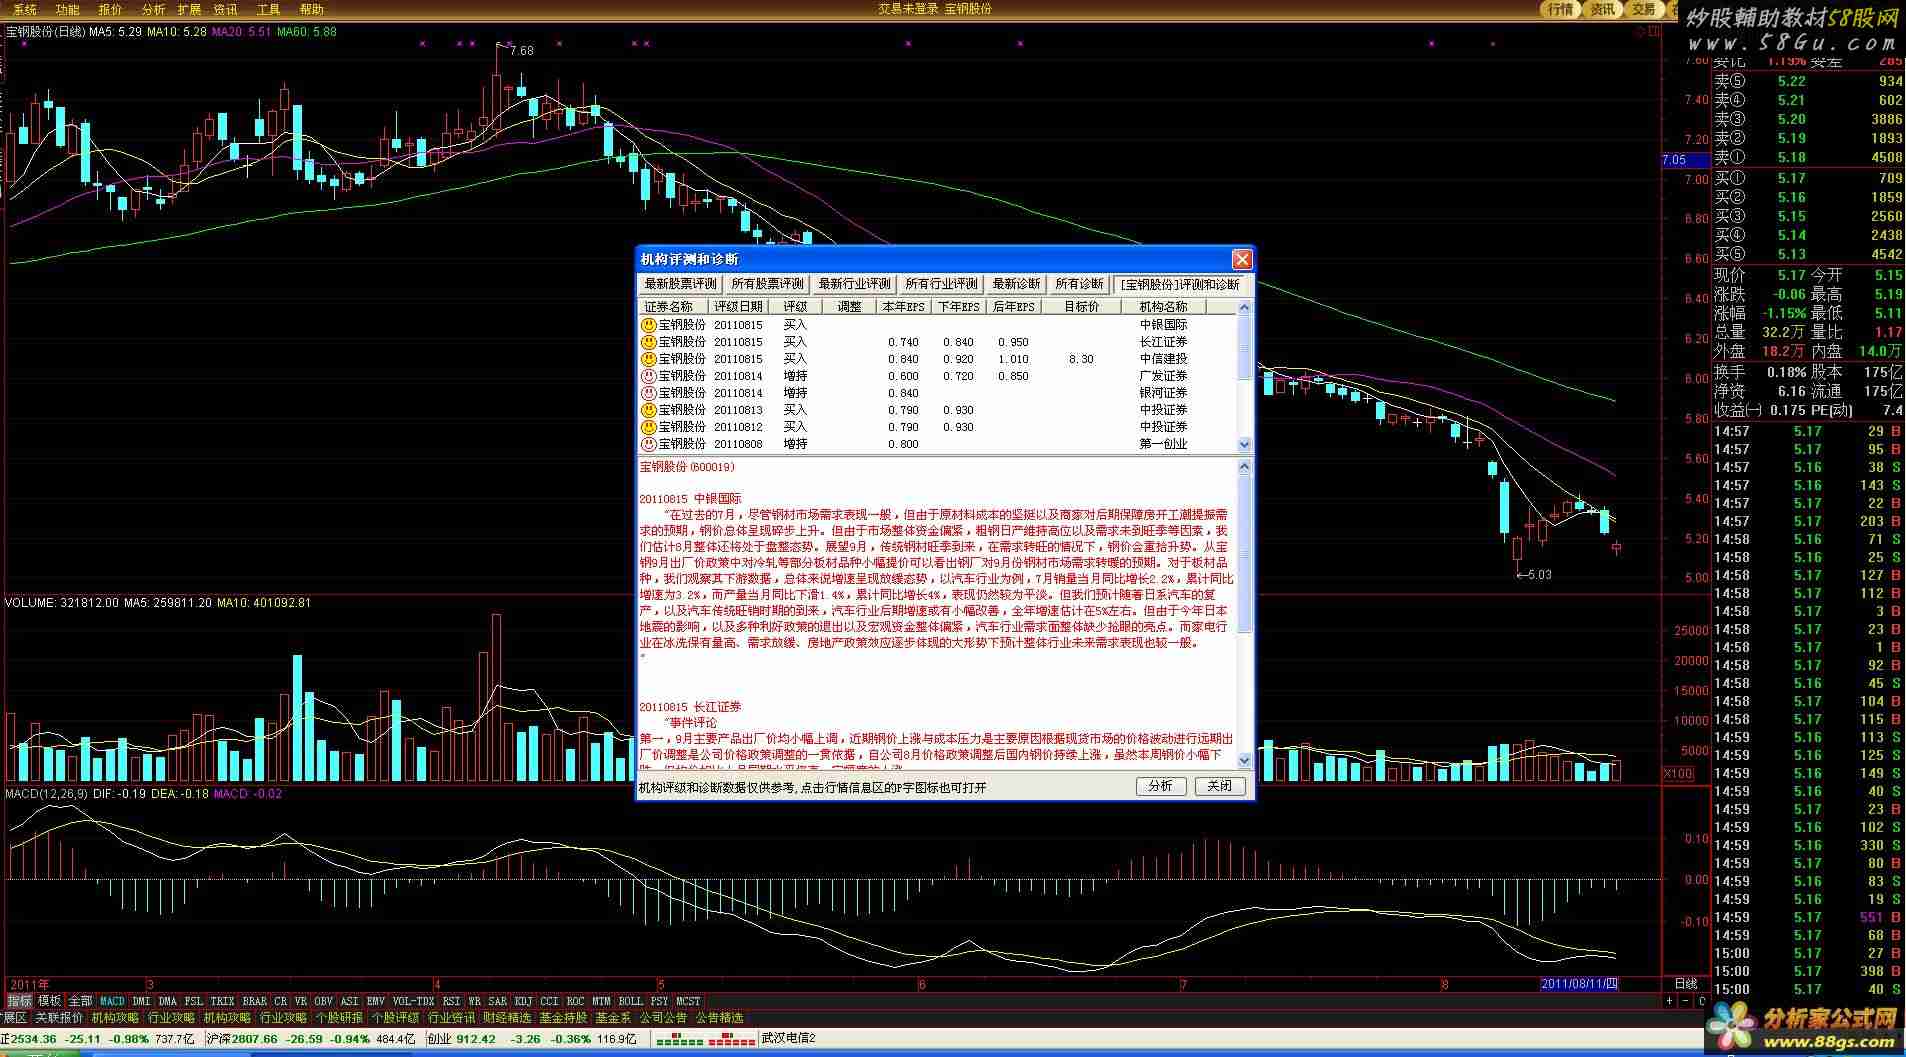Switch to the 所有行业评测 tab
Viewport: 1906px width, 1057px height.
941,284
